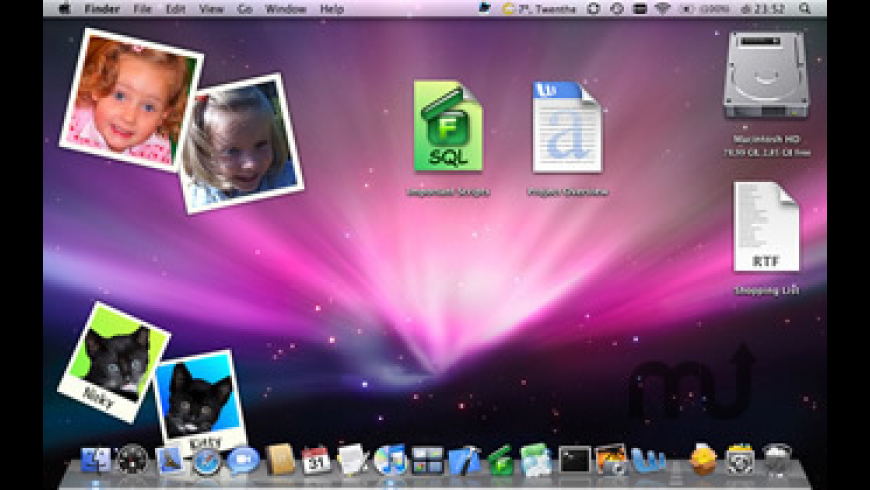The width and height of the screenshot is (870, 490).
Task: Open the Finder menu
Action: click(x=102, y=9)
